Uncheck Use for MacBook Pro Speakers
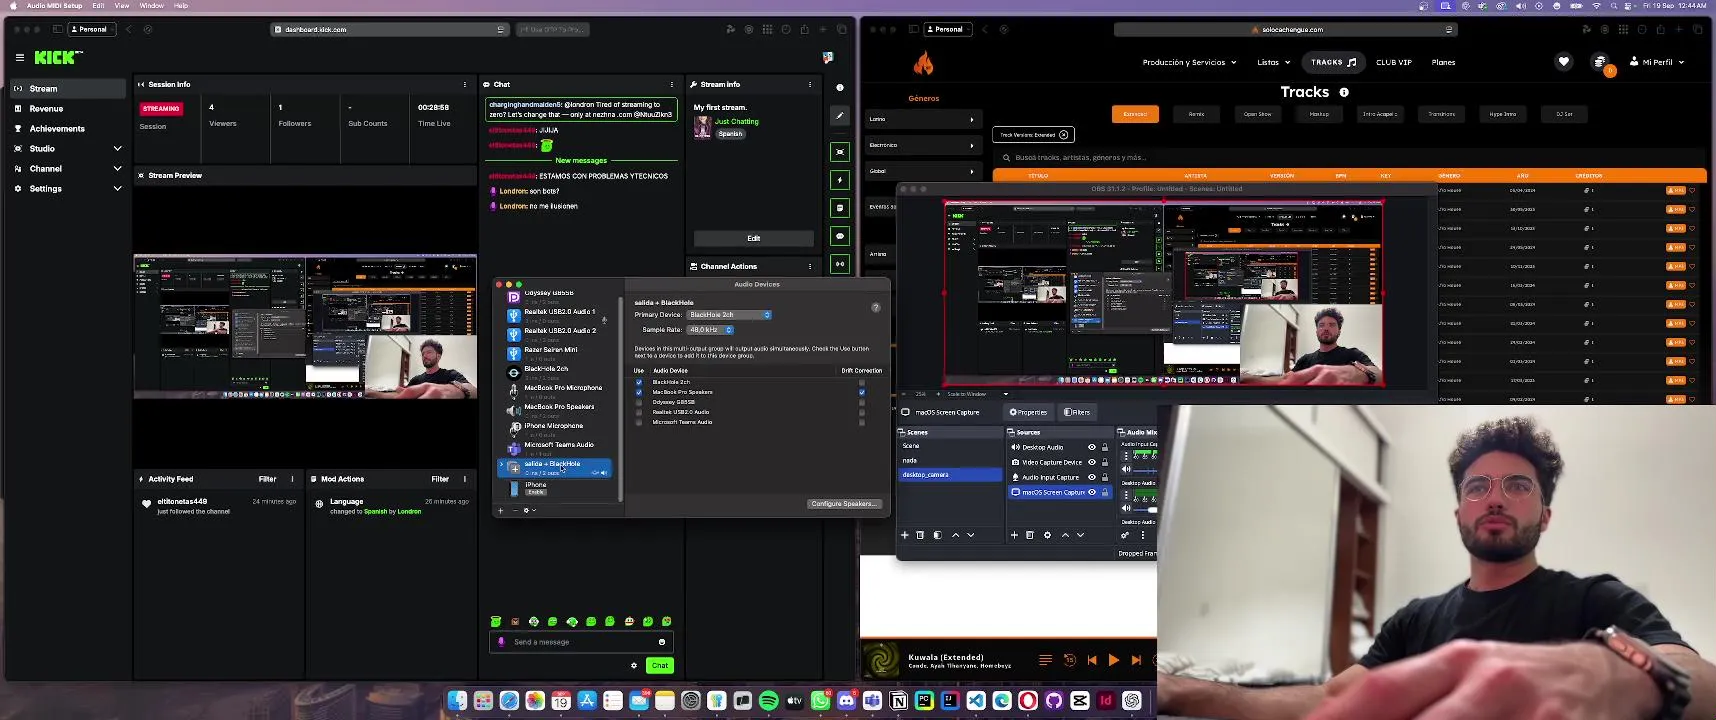The height and width of the screenshot is (720, 1716). (639, 392)
